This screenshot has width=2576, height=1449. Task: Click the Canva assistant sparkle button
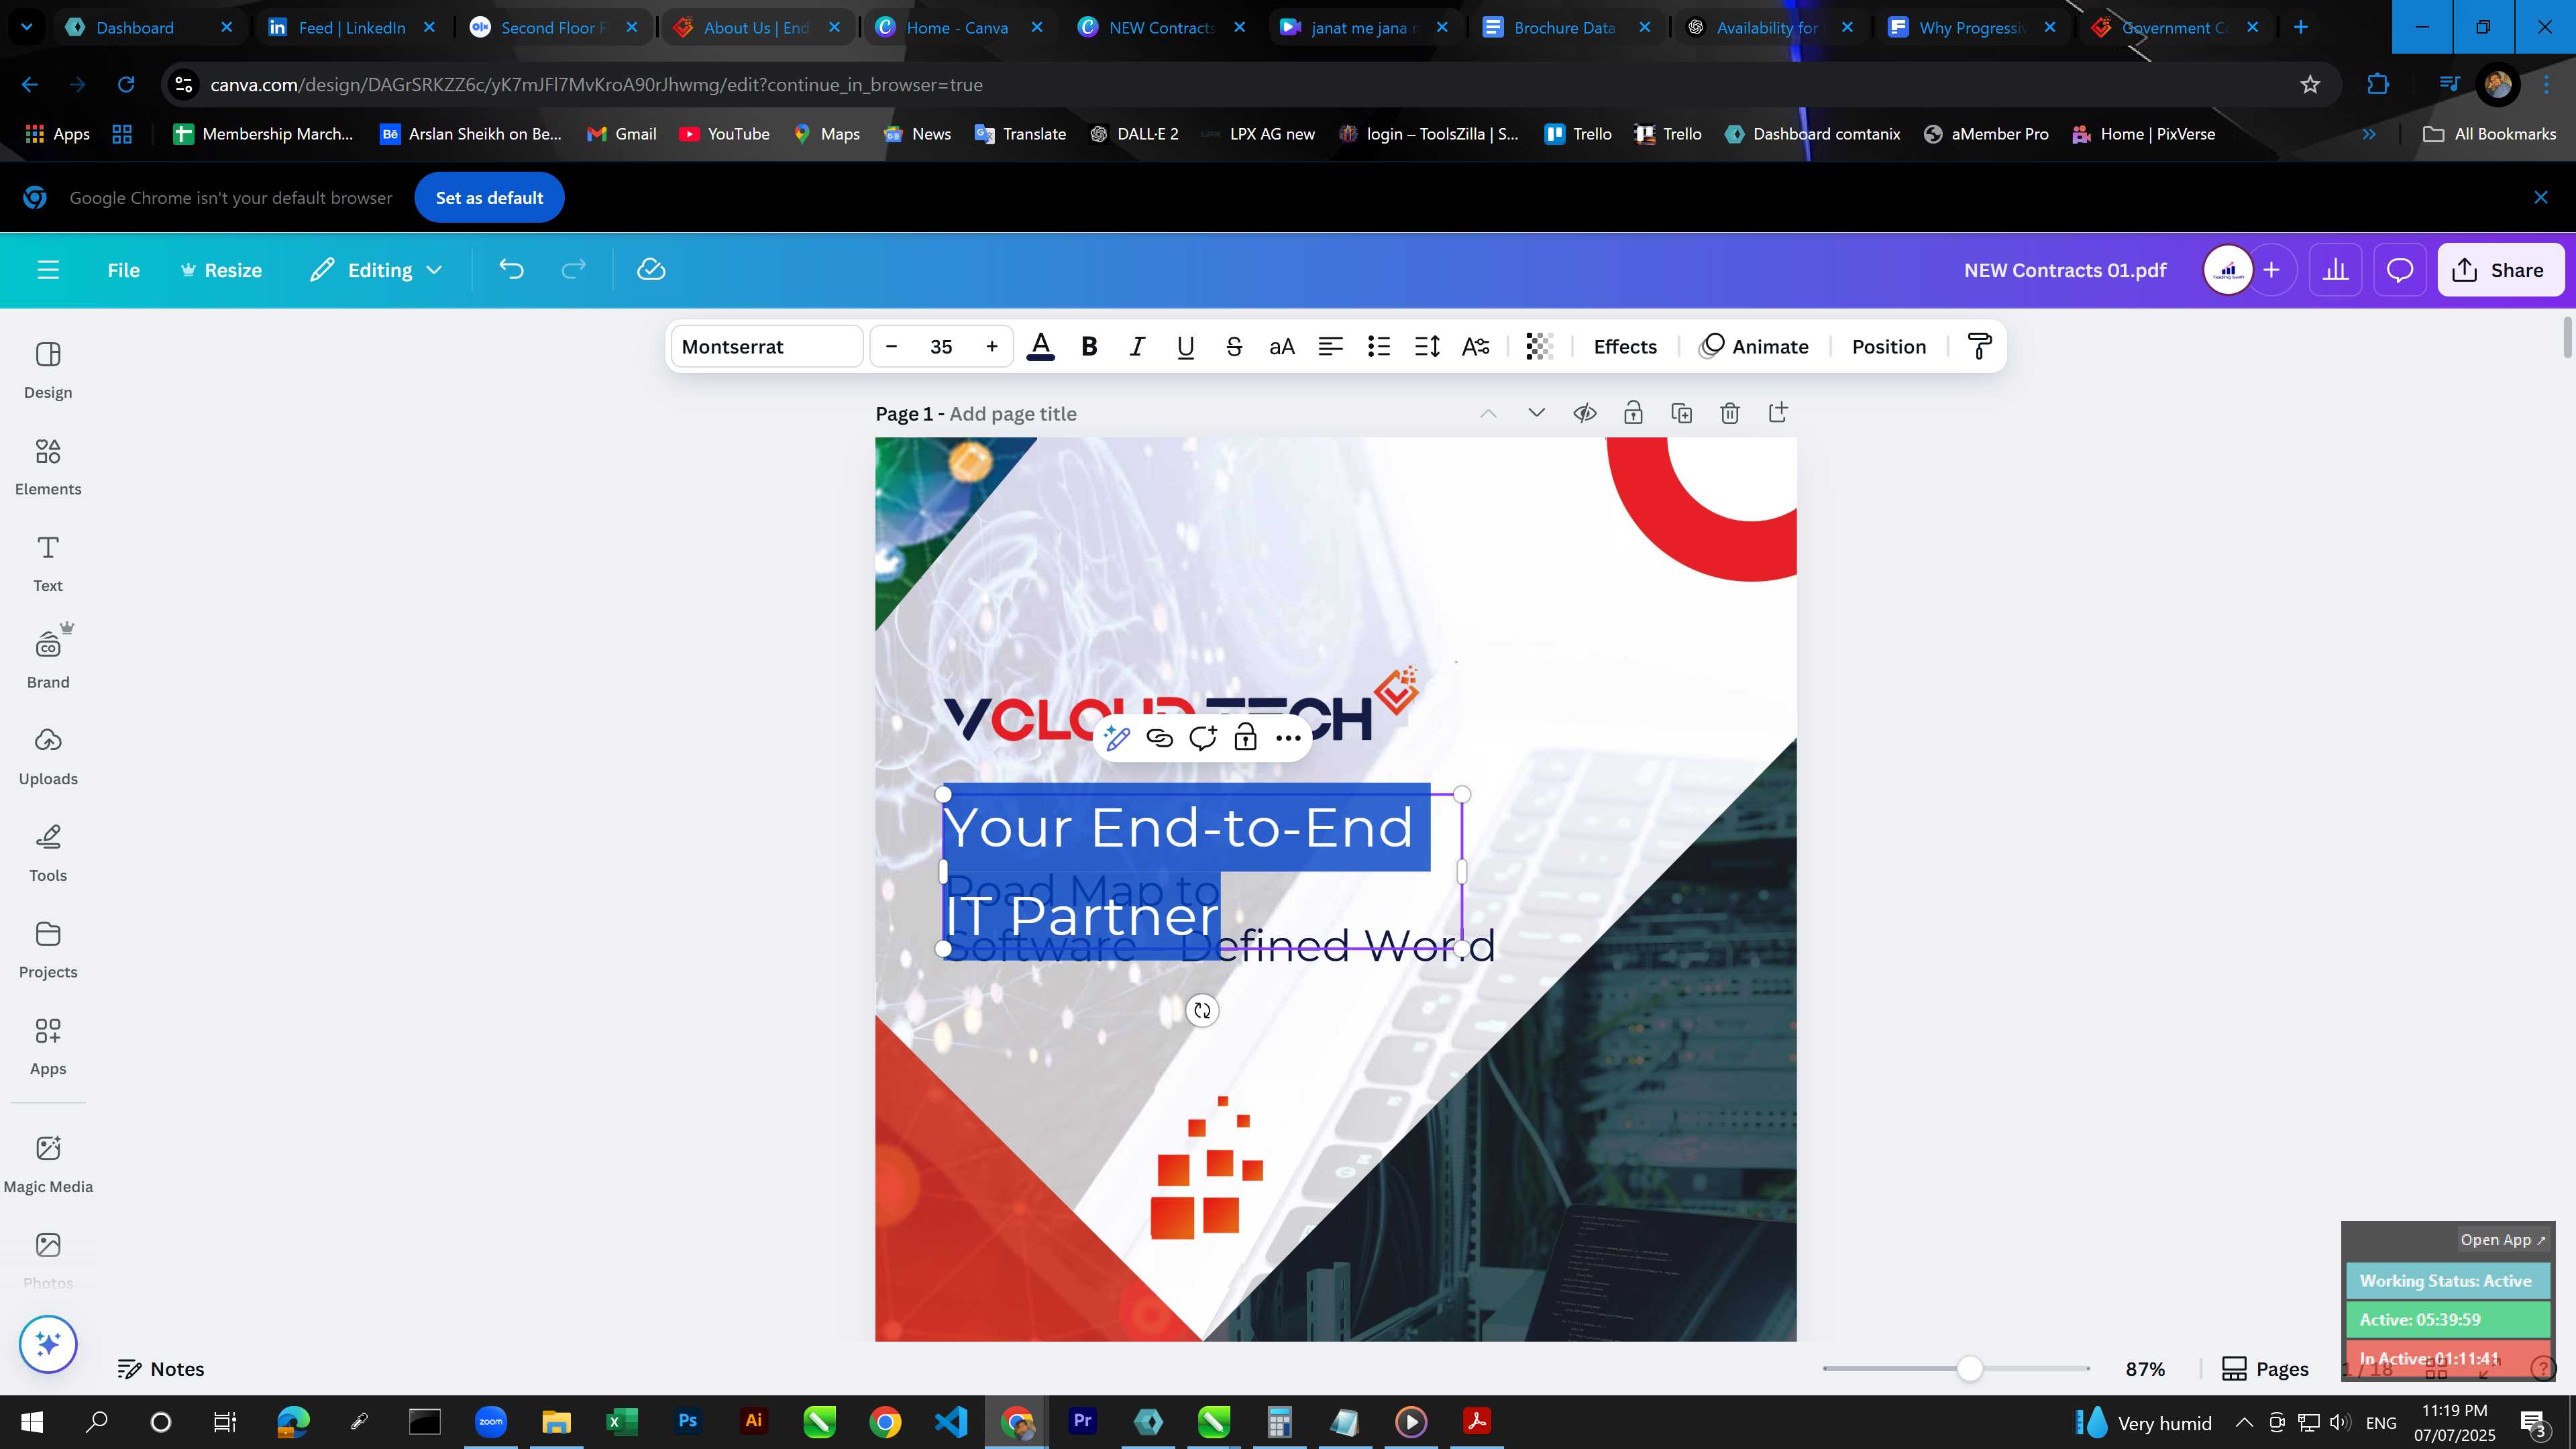48,1344
